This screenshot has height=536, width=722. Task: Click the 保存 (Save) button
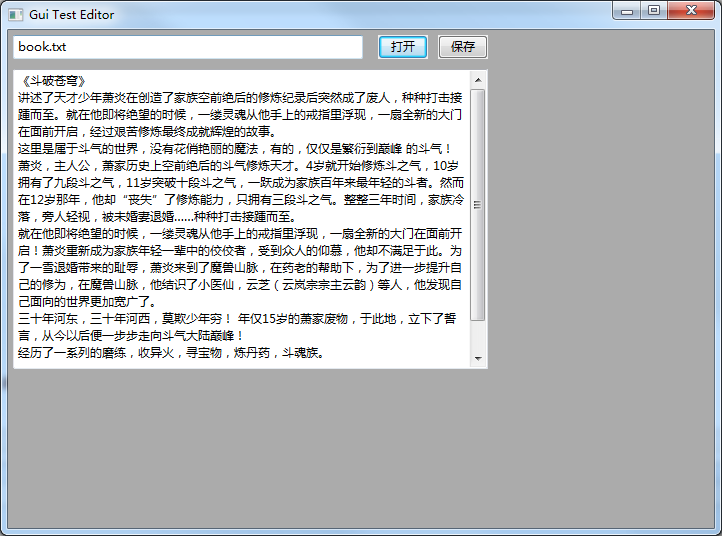point(463,47)
